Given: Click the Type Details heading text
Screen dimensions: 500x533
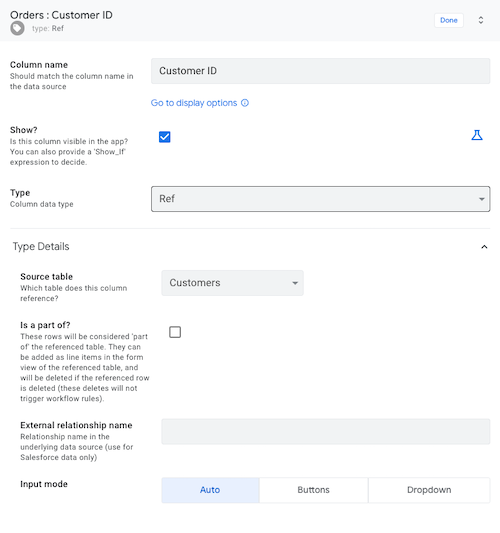Looking at the screenshot, I should tap(41, 246).
